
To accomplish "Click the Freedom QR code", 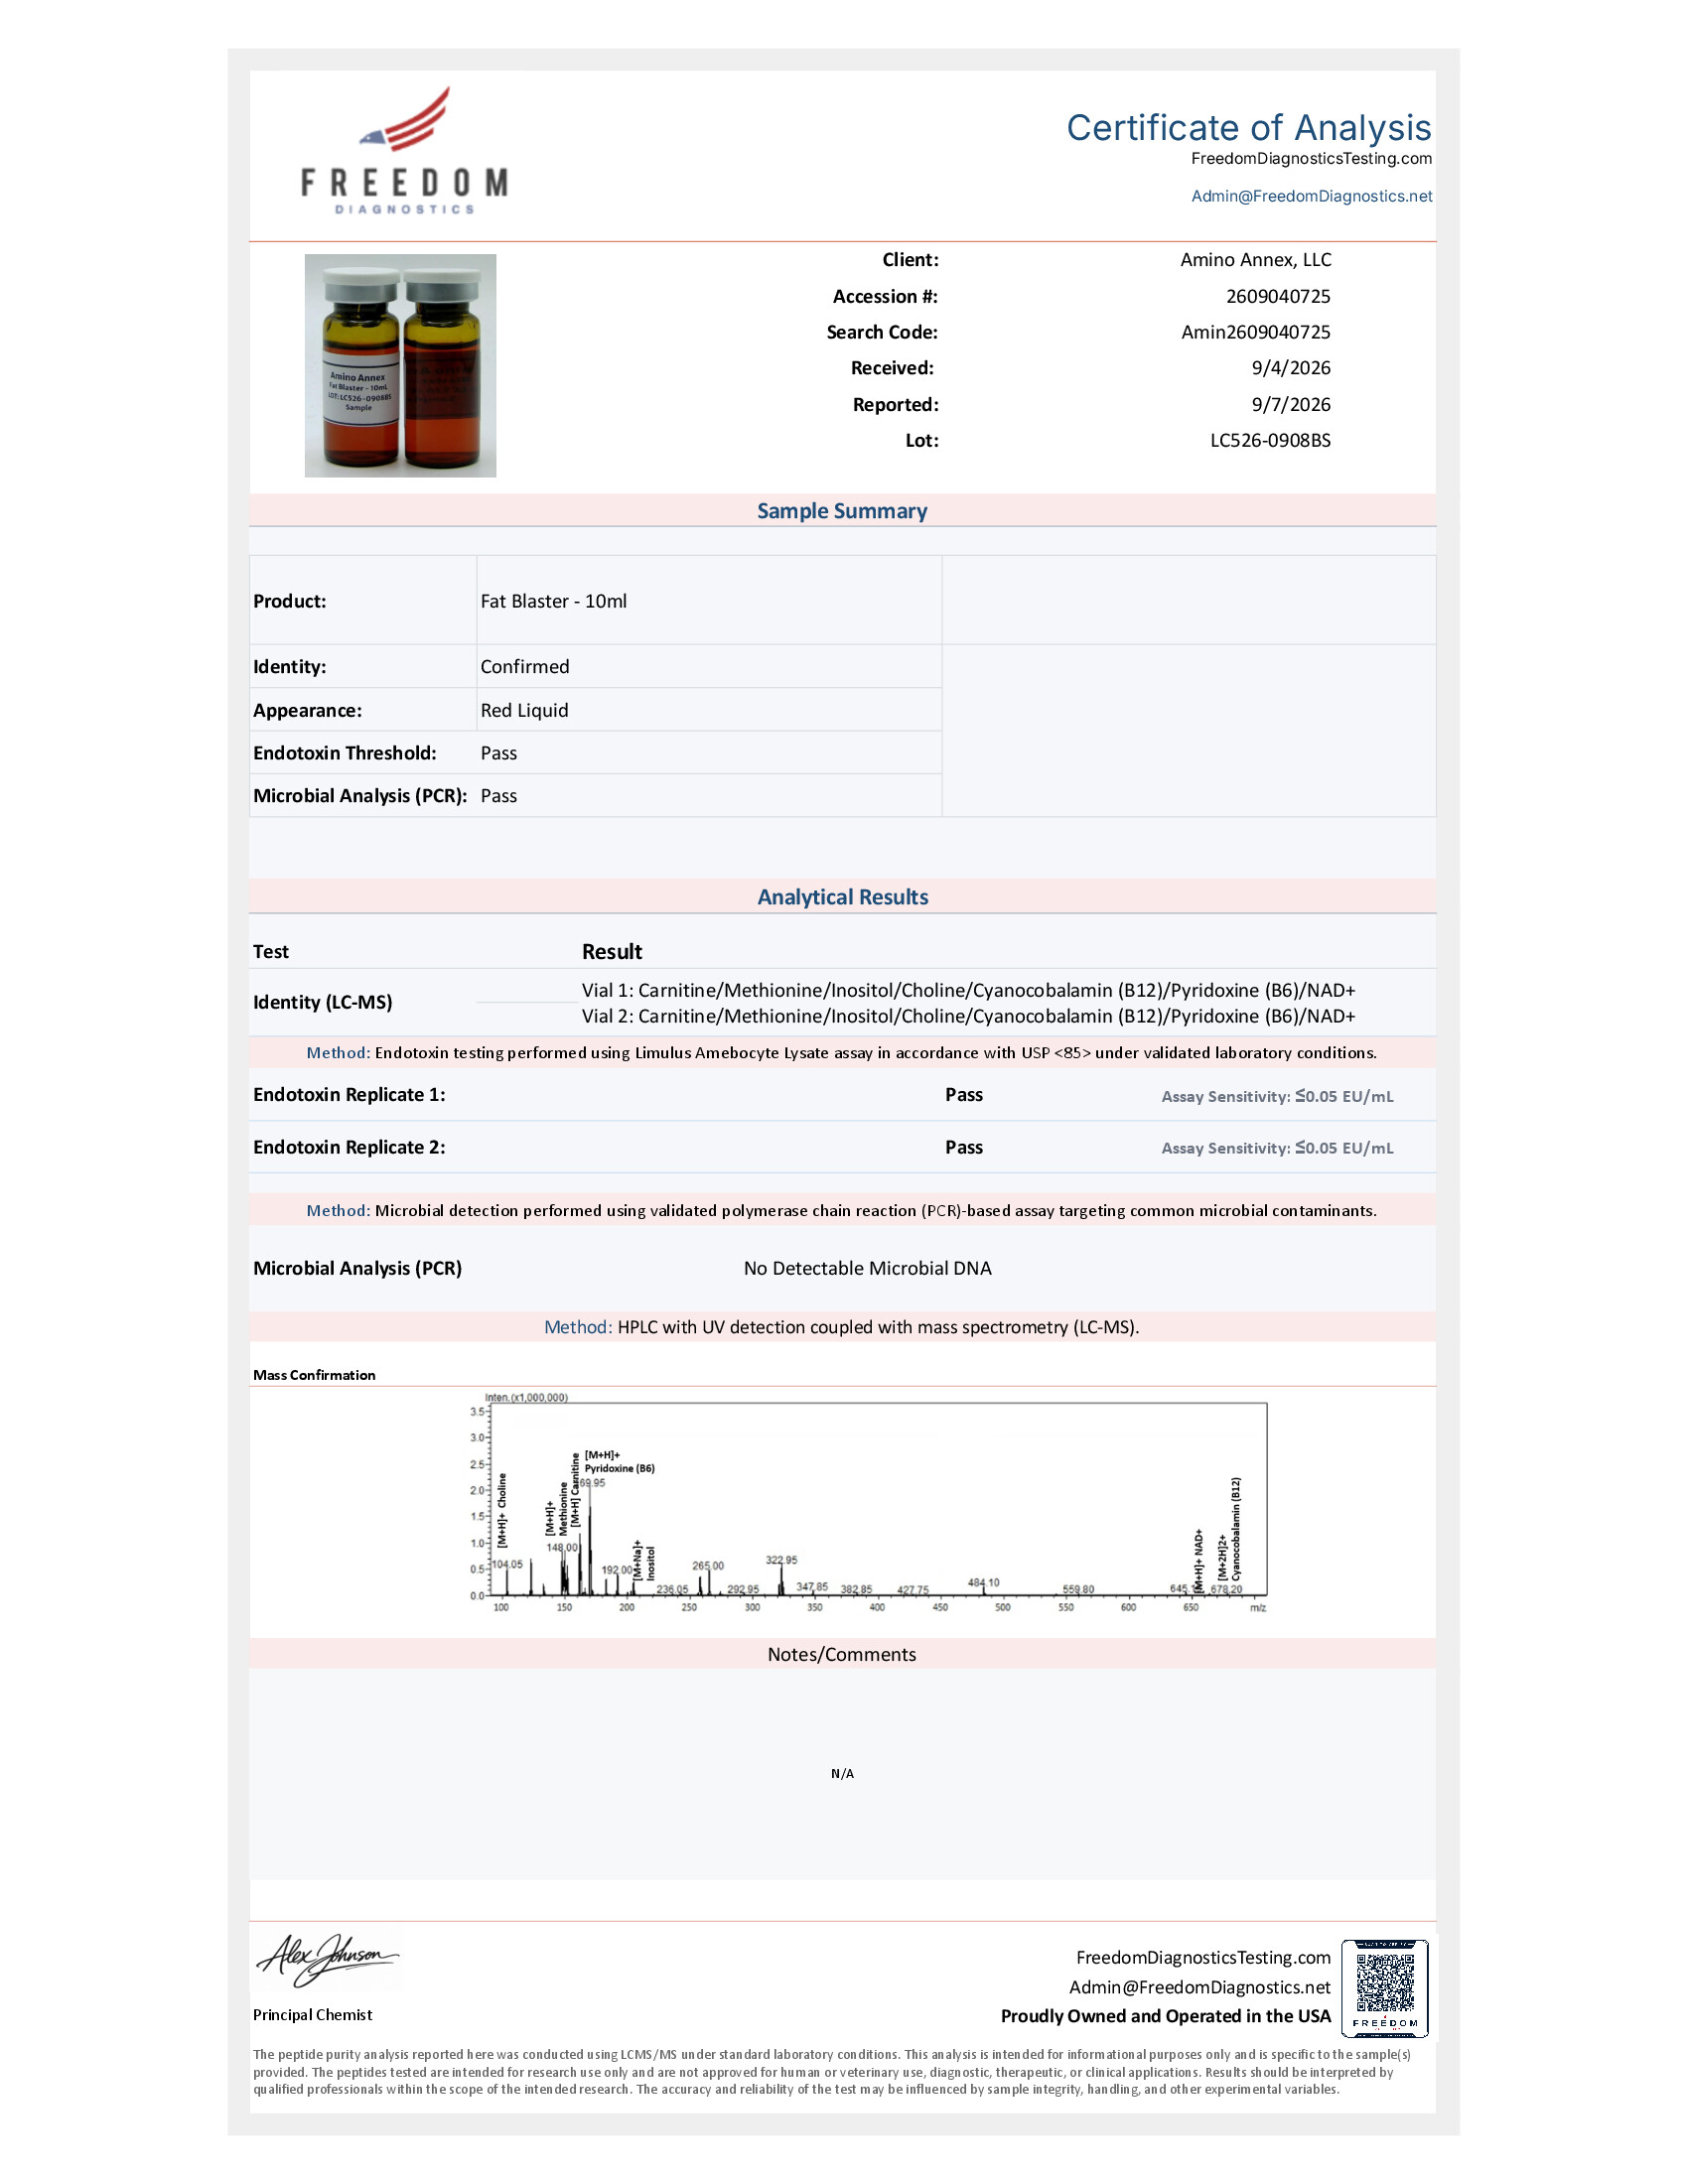I will pyautogui.click(x=1385, y=1988).
